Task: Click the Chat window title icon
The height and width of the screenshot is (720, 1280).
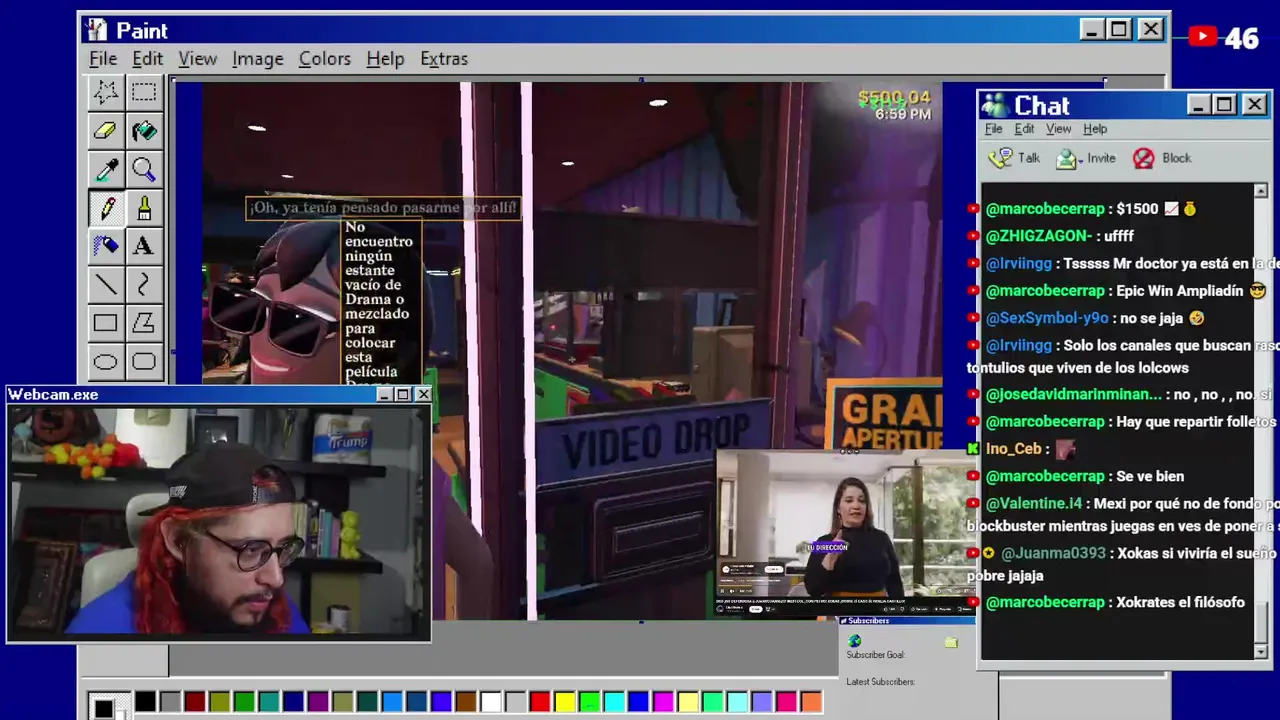Action: coord(994,105)
